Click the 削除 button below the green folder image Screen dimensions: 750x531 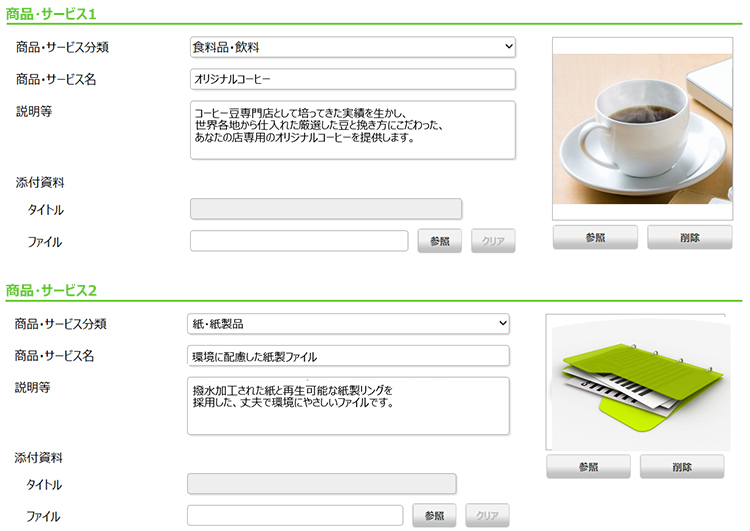pyautogui.click(x=682, y=466)
